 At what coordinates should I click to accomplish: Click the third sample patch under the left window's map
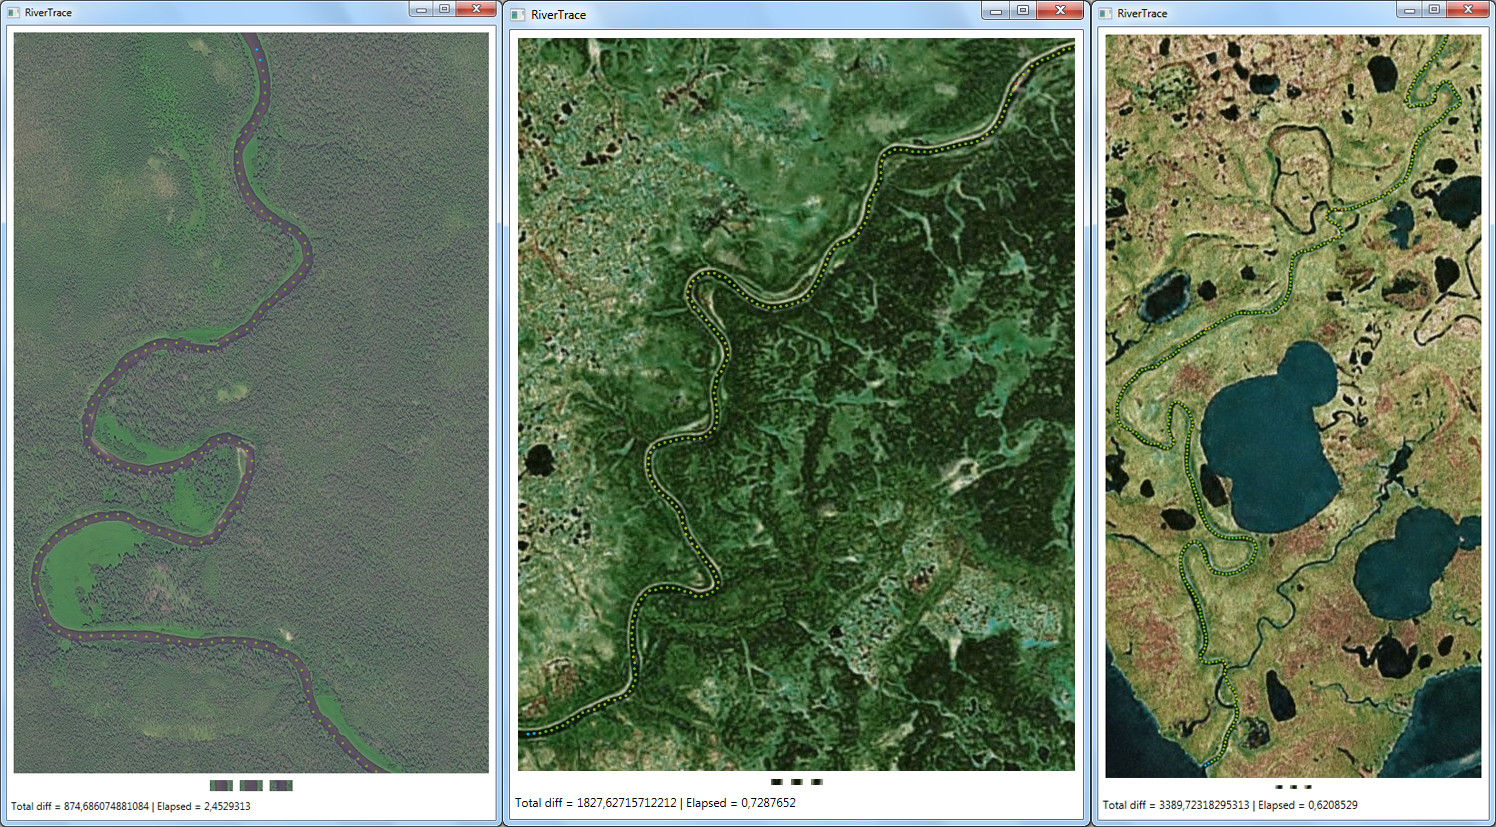click(281, 786)
